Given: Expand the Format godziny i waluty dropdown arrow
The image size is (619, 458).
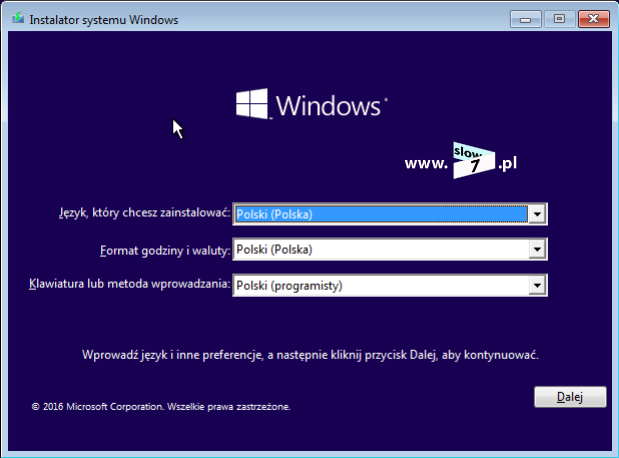Looking at the screenshot, I should [x=537, y=249].
